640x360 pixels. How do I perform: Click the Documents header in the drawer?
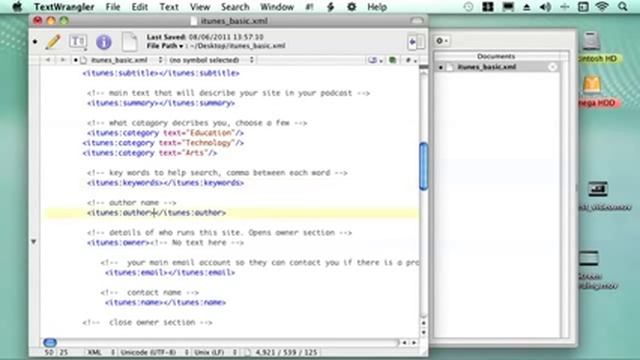(x=496, y=56)
